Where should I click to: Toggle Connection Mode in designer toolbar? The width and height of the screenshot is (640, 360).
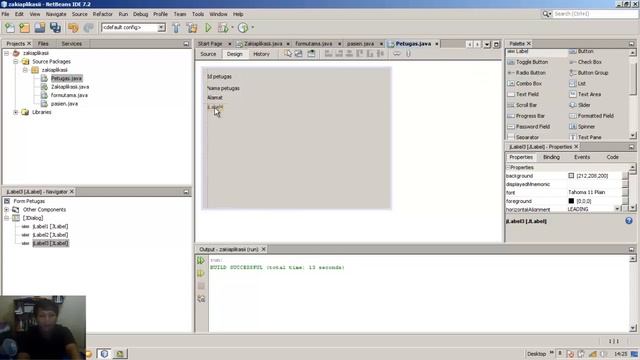299,53
